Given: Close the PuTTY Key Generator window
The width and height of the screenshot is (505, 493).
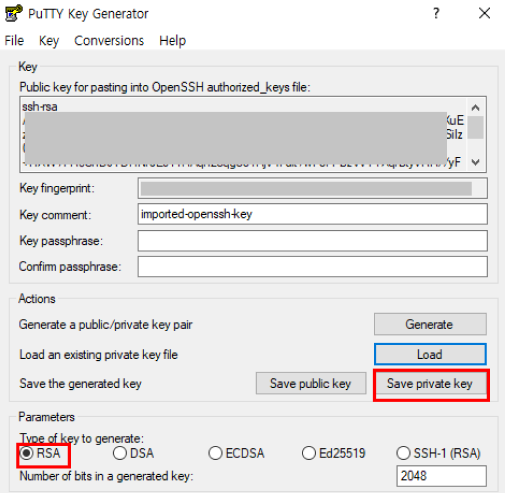Looking at the screenshot, I should pos(484,13).
